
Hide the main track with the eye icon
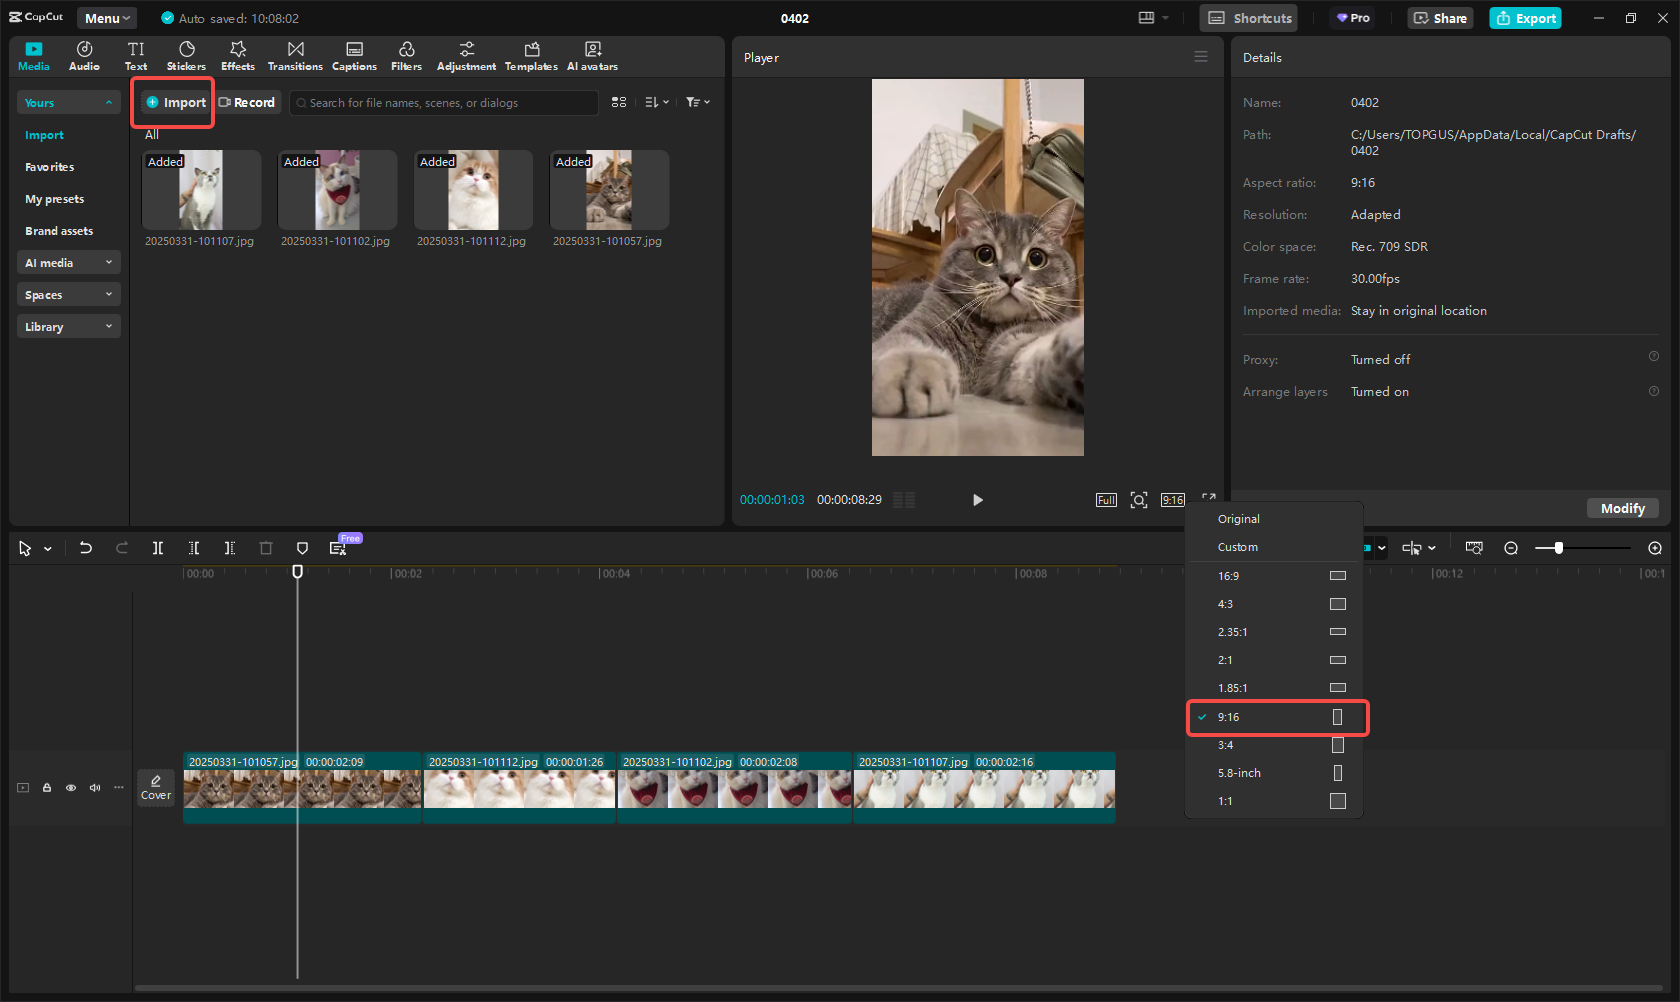(71, 788)
